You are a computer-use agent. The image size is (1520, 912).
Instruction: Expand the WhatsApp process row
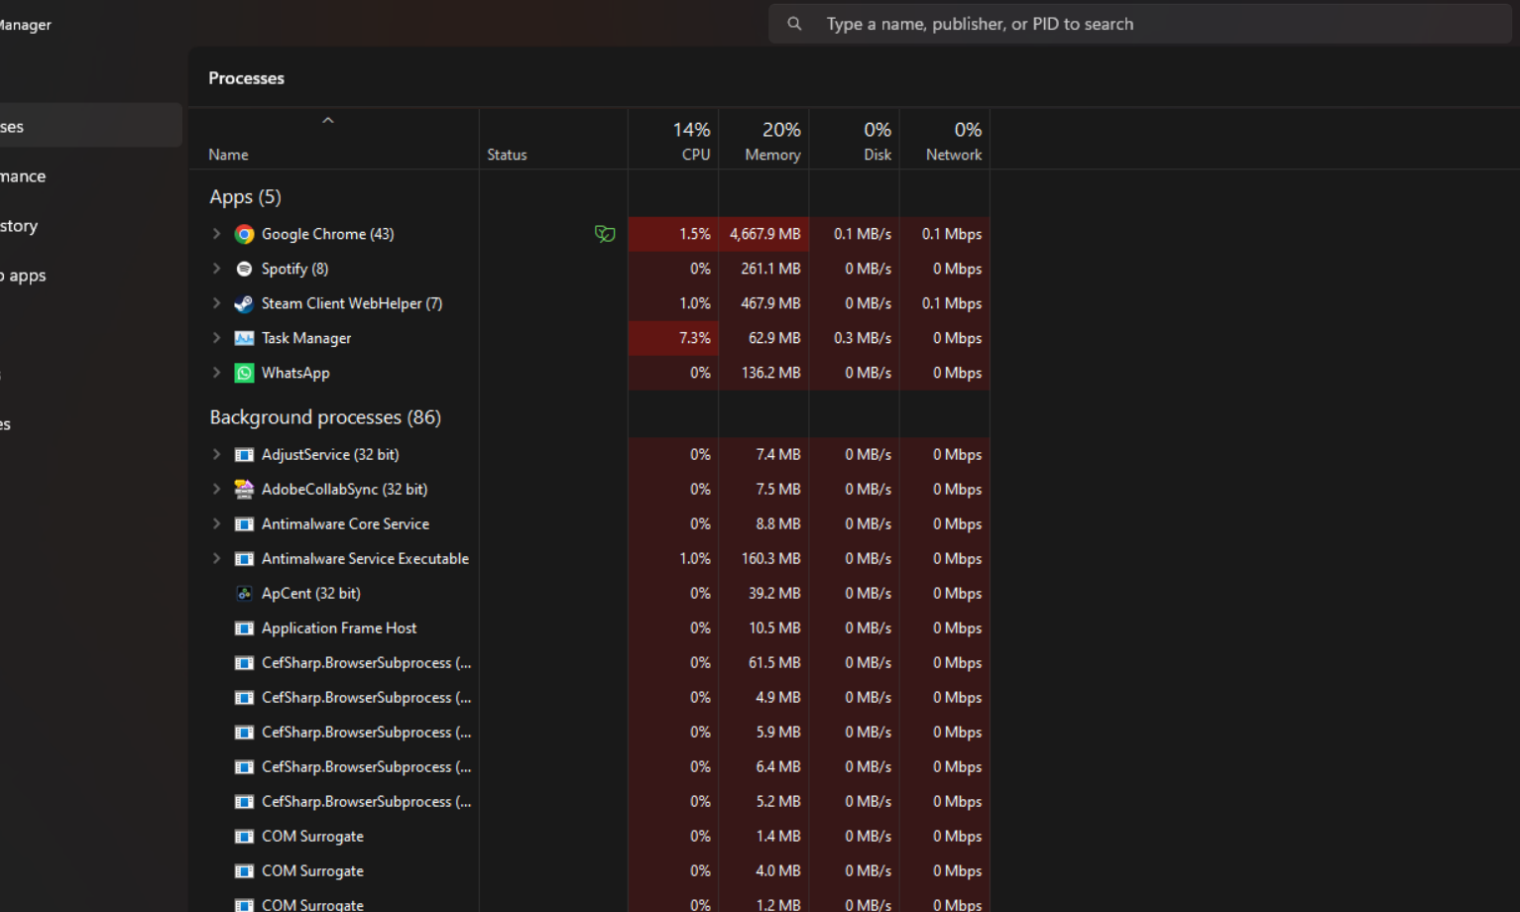pos(216,373)
